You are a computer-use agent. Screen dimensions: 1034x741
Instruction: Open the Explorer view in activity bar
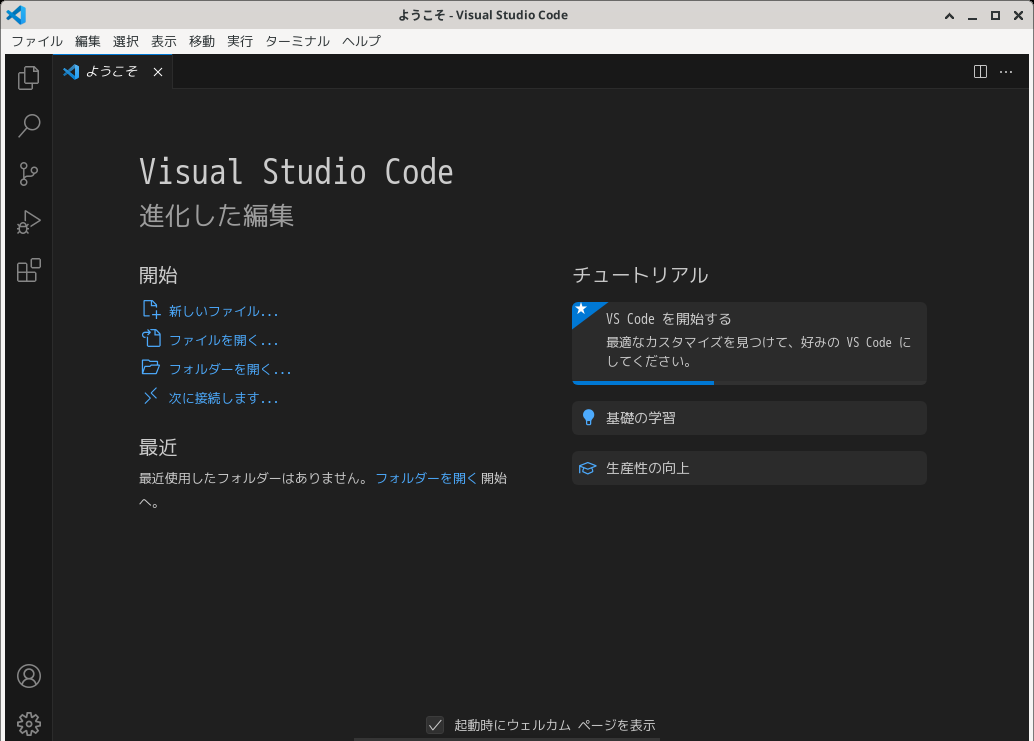tap(28, 78)
